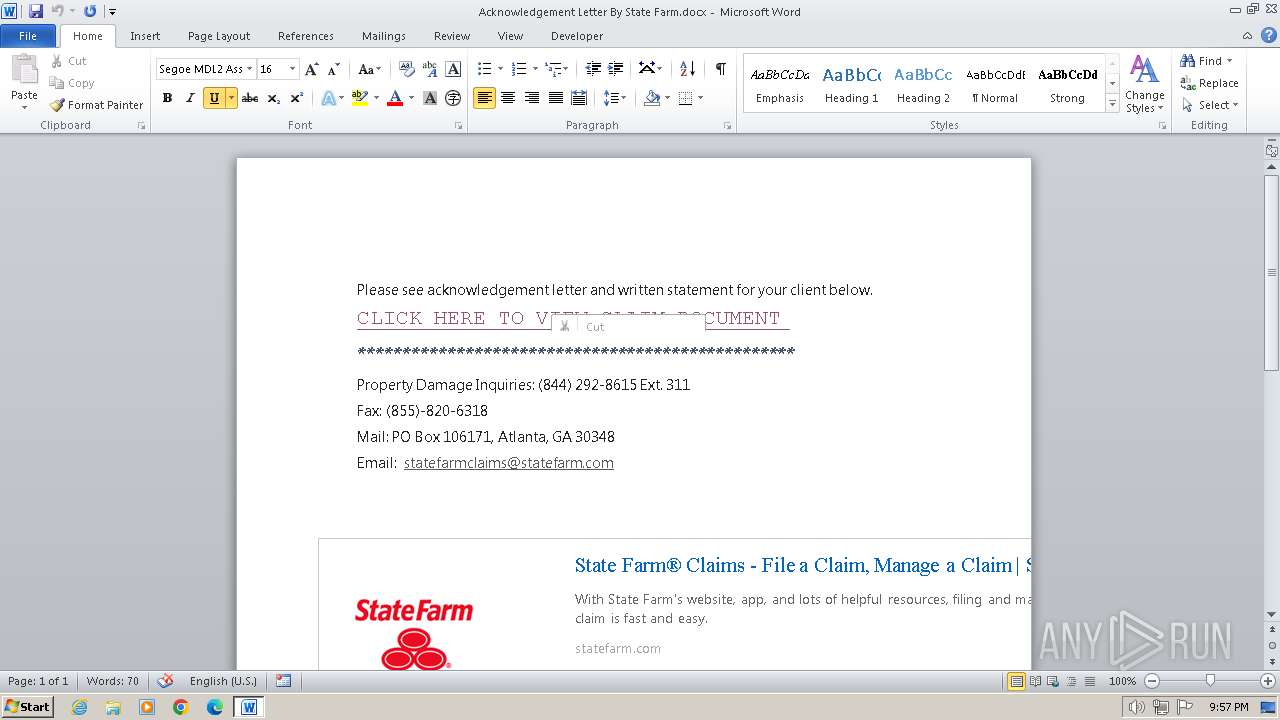Image resolution: width=1280 pixels, height=720 pixels.
Task: Click spelling check icon in status bar
Action: [x=166, y=681]
